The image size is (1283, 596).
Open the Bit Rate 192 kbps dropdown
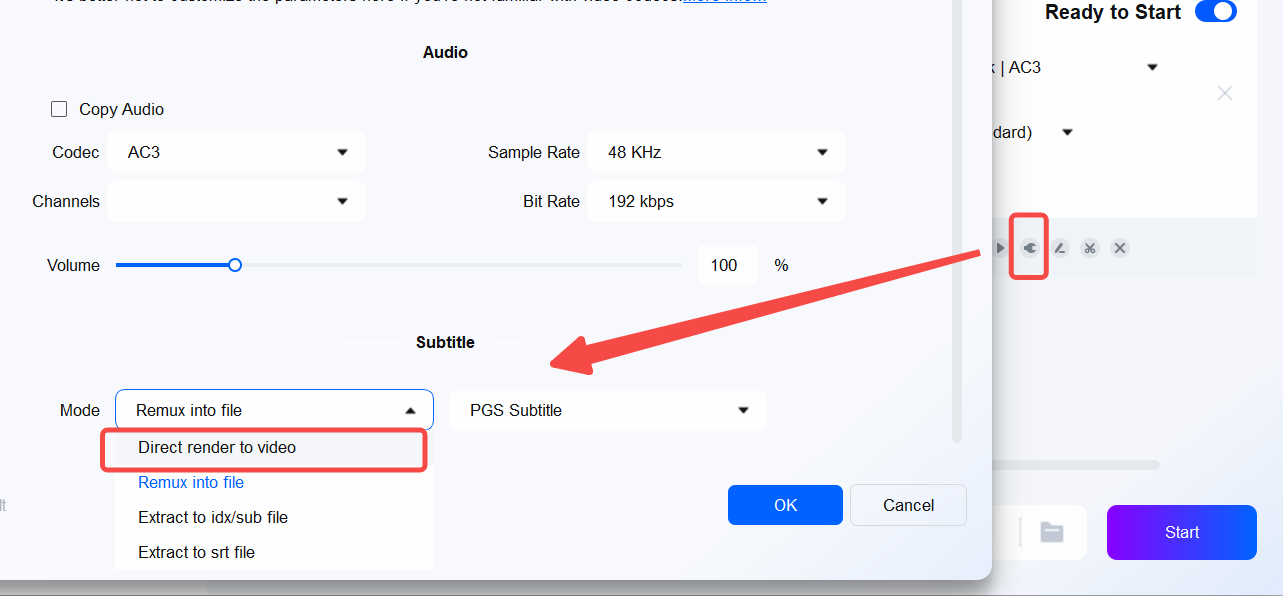pyautogui.click(x=716, y=201)
